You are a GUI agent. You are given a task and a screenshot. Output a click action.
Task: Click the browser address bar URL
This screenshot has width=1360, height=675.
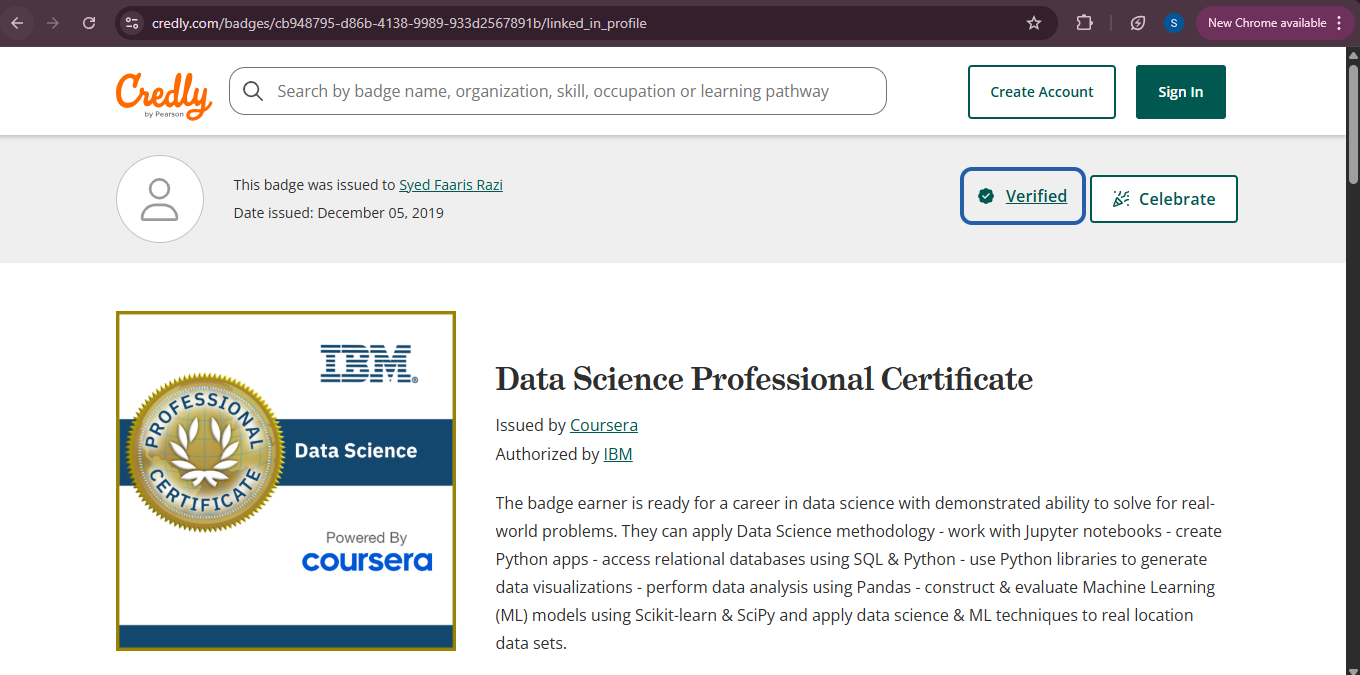pyautogui.click(x=399, y=22)
